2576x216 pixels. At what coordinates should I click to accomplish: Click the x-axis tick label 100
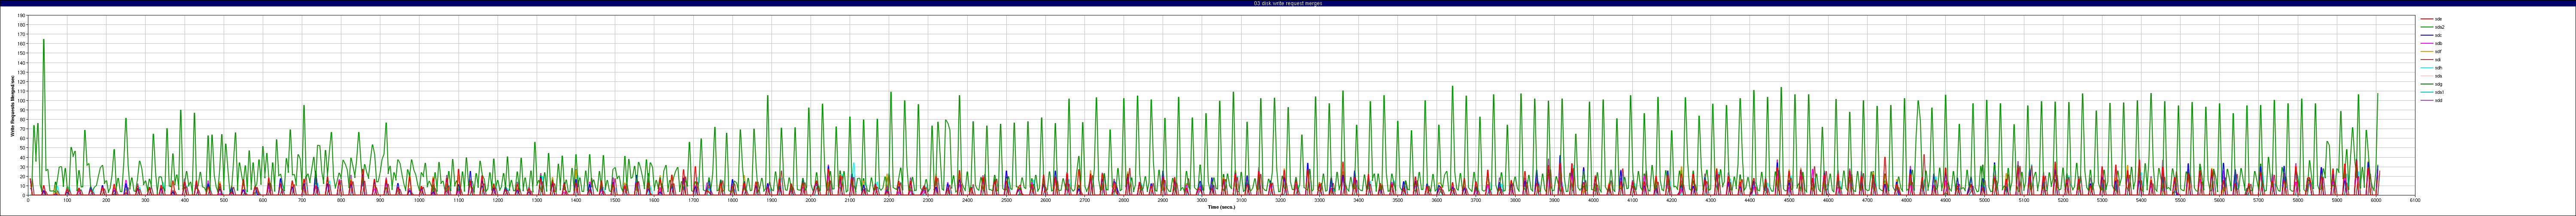coord(67,200)
